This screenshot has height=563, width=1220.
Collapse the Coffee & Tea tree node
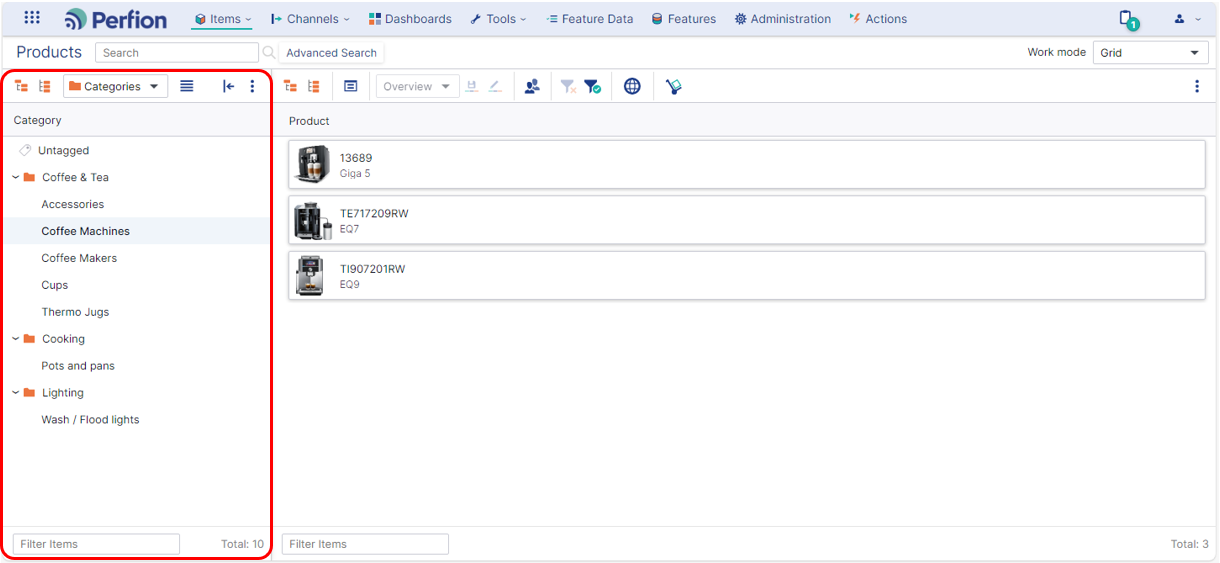[x=15, y=177]
